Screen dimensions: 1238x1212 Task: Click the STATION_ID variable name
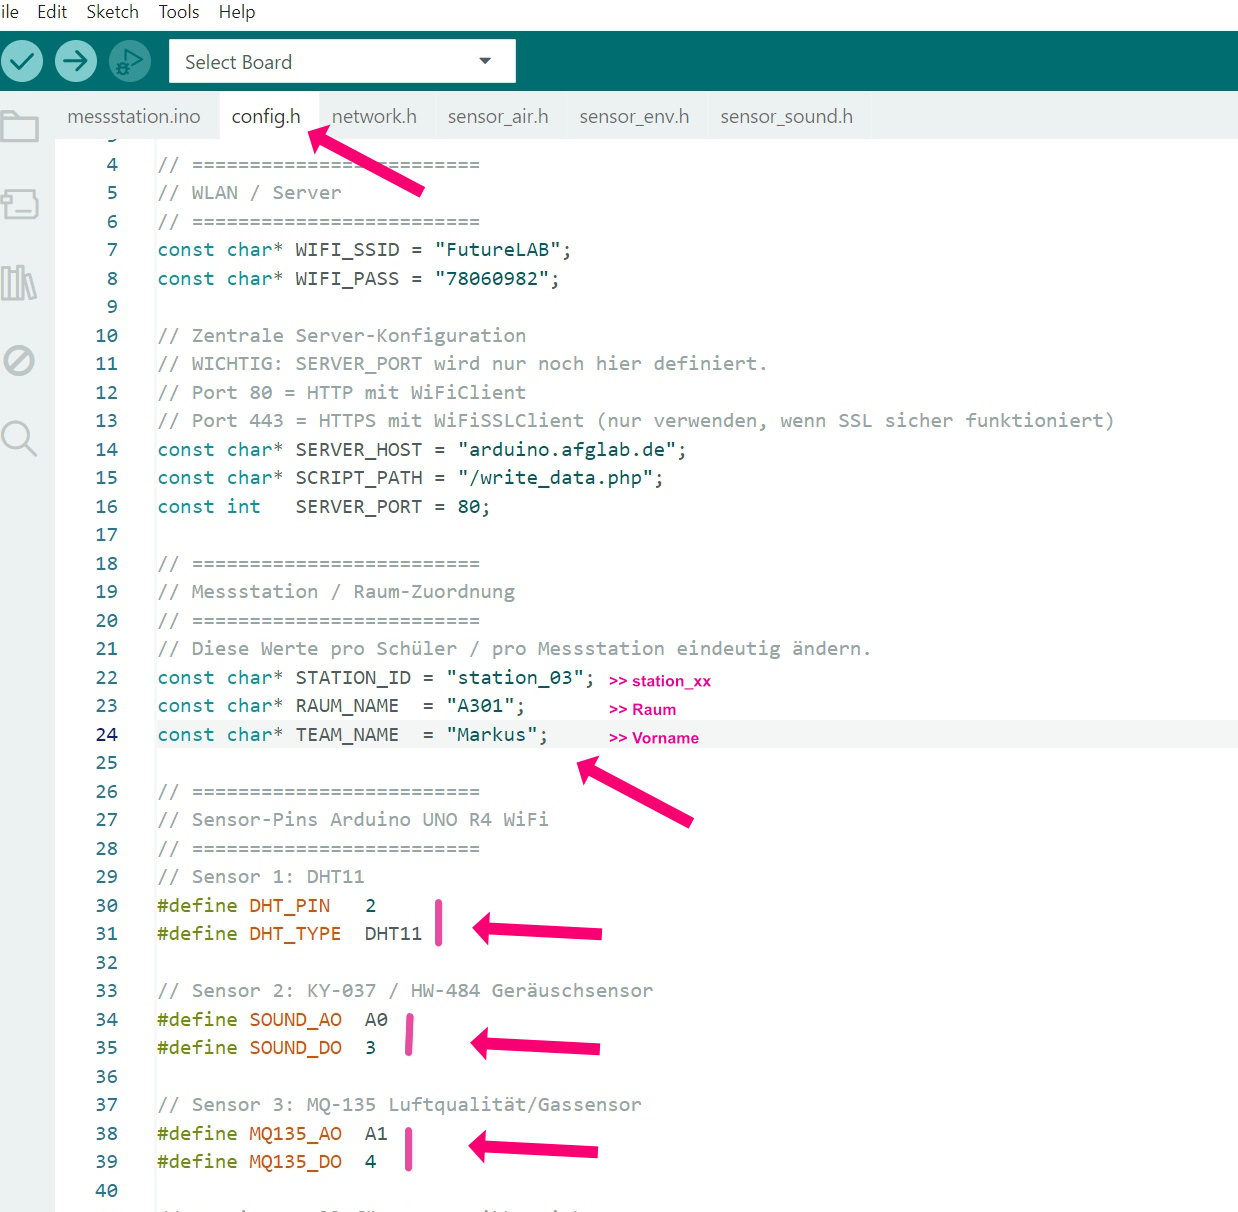353,678
